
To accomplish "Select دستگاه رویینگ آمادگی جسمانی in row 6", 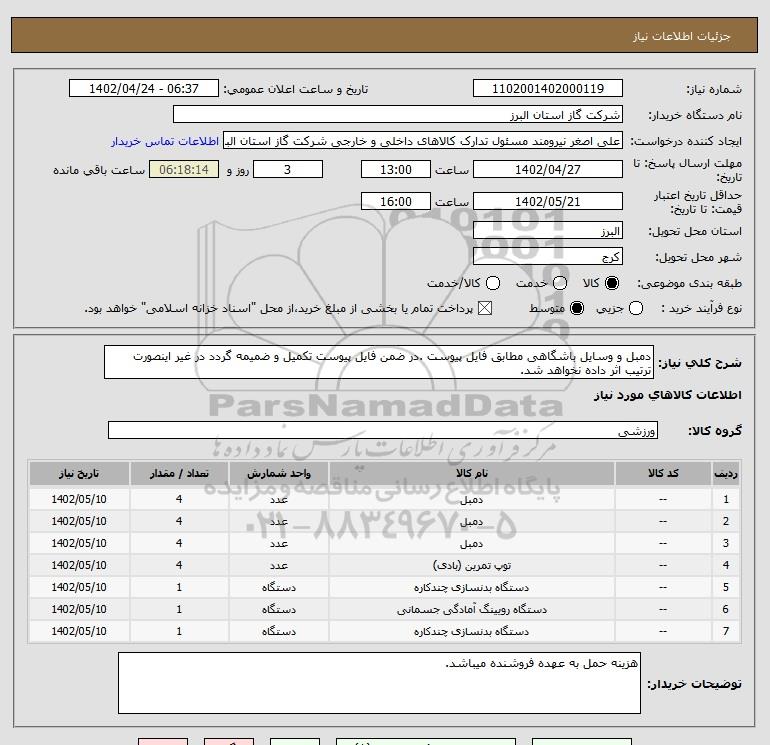I will [x=471, y=609].
